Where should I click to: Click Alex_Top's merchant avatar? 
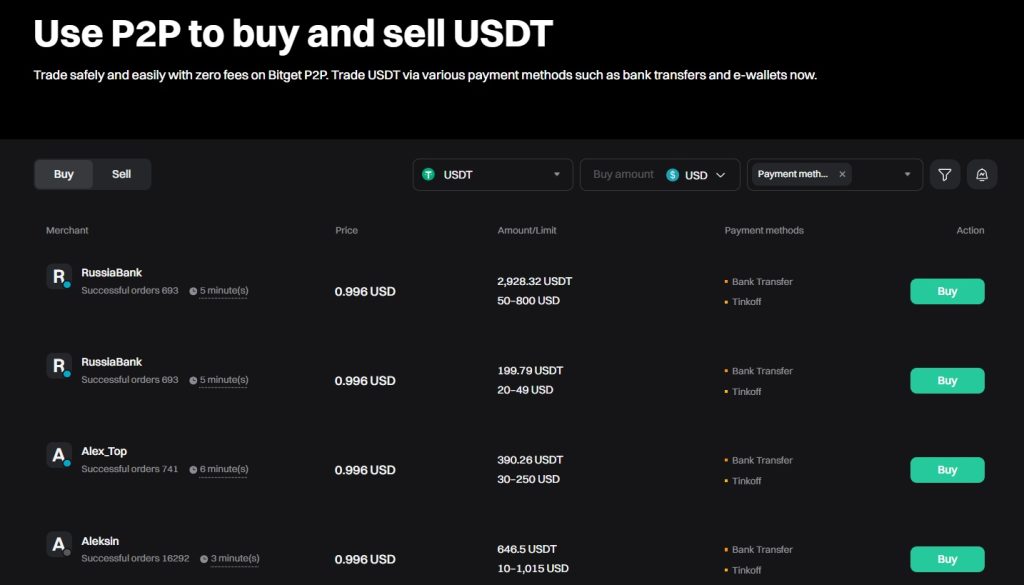click(59, 455)
